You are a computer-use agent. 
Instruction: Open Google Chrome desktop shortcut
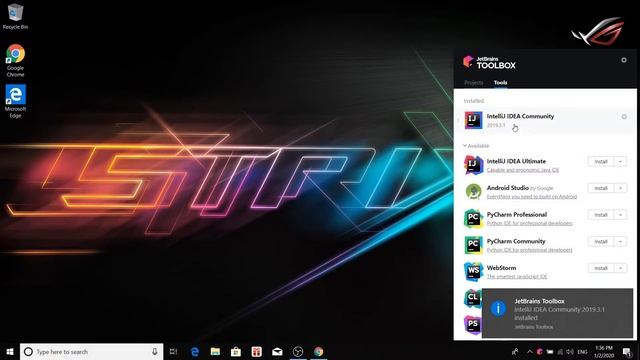pyautogui.click(x=15, y=60)
